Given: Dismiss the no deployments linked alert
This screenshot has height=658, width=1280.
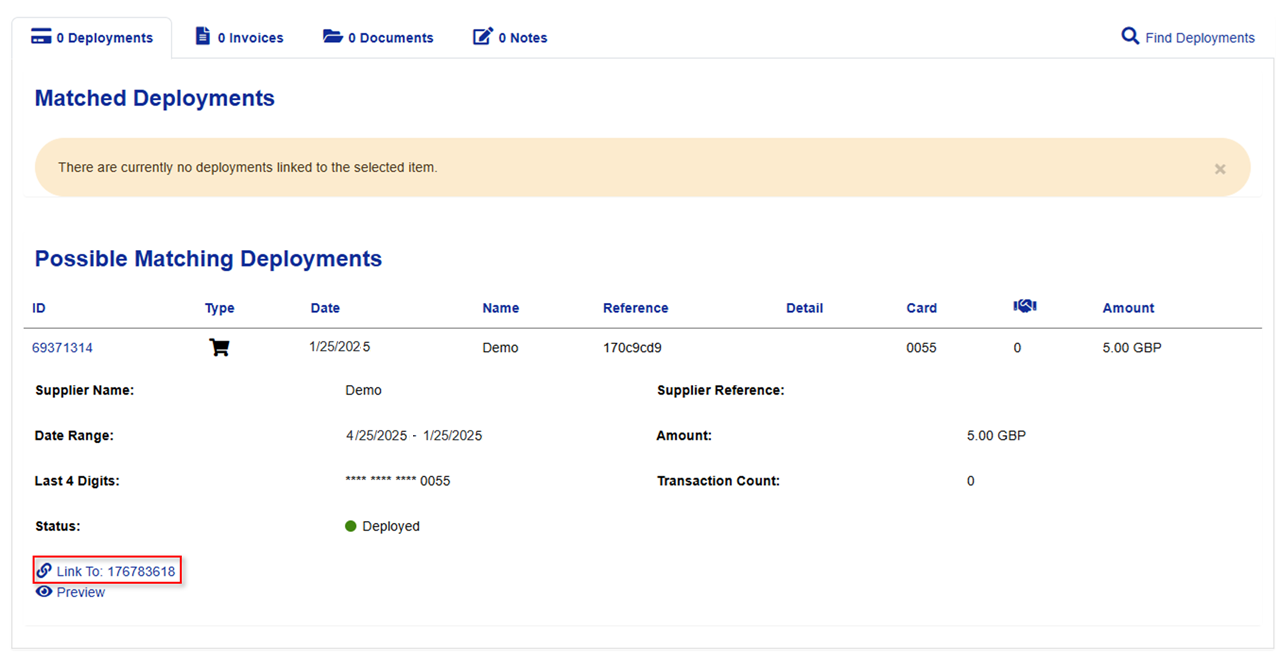Looking at the screenshot, I should pyautogui.click(x=1220, y=169).
